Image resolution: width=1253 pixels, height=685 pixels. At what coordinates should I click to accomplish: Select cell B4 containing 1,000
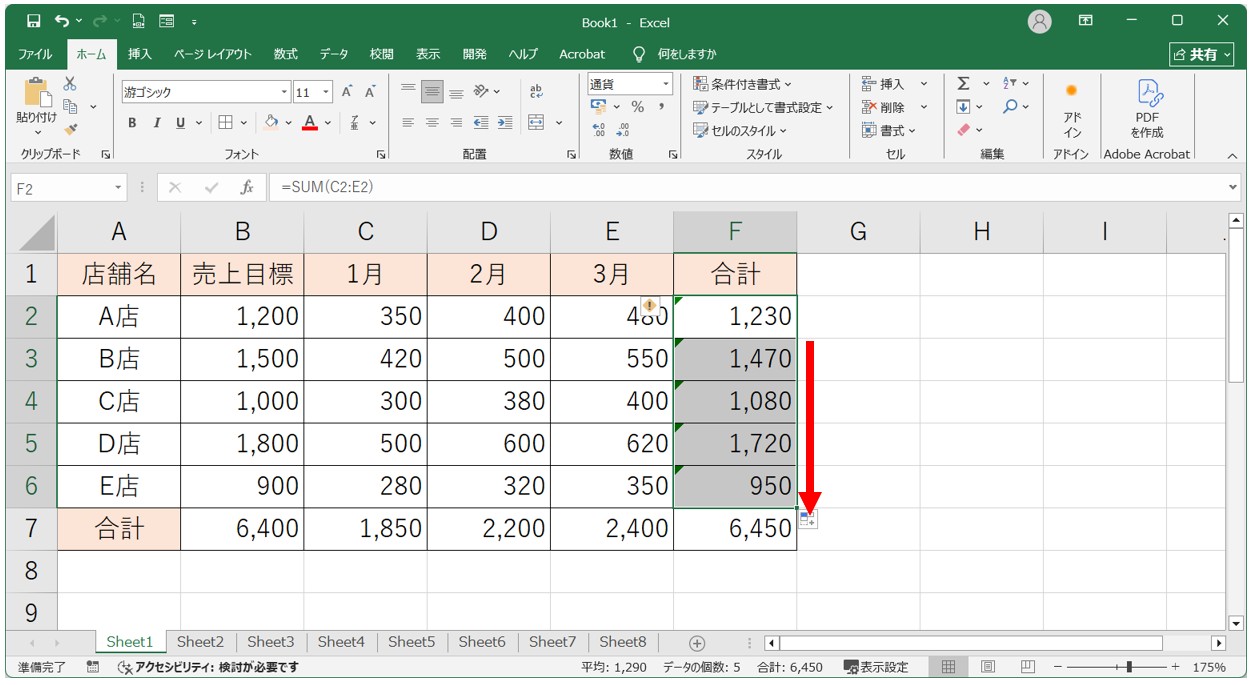click(242, 401)
